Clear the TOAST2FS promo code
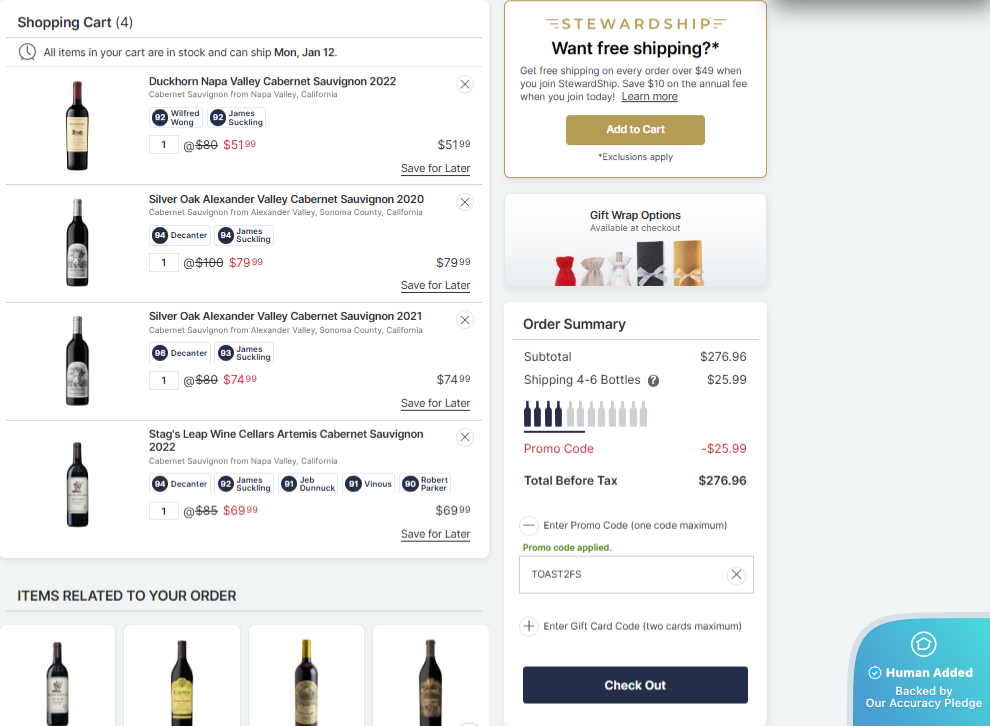This screenshot has height=726, width=990. tap(737, 575)
